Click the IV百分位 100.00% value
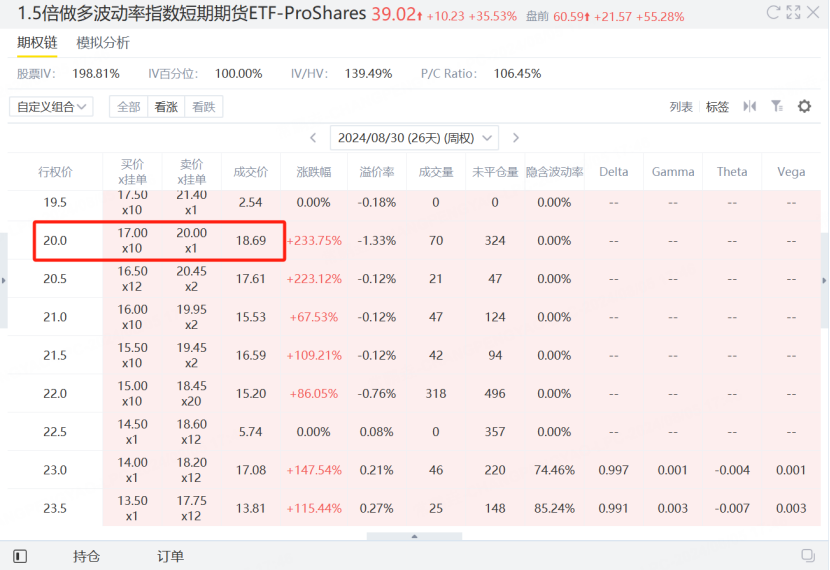 click(238, 74)
